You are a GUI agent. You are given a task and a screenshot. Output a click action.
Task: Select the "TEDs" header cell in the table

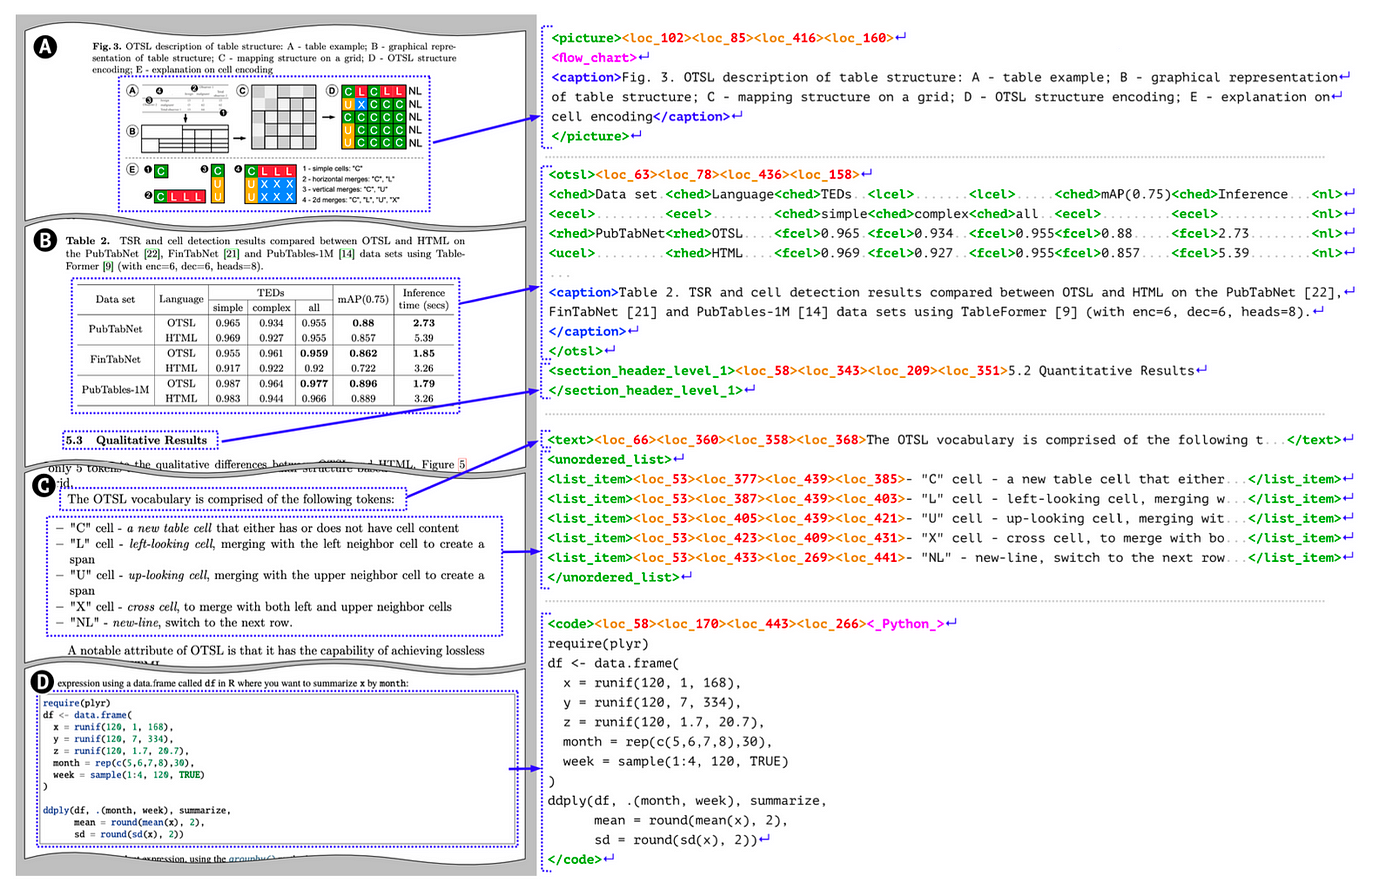pyautogui.click(x=270, y=293)
